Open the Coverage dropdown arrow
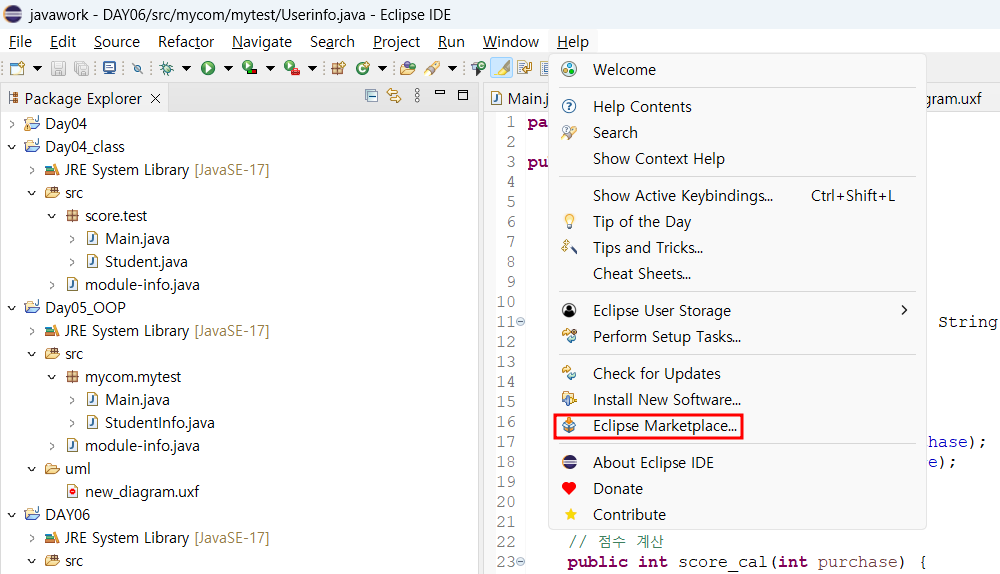Viewport: 1000px width, 574px height. click(270, 68)
